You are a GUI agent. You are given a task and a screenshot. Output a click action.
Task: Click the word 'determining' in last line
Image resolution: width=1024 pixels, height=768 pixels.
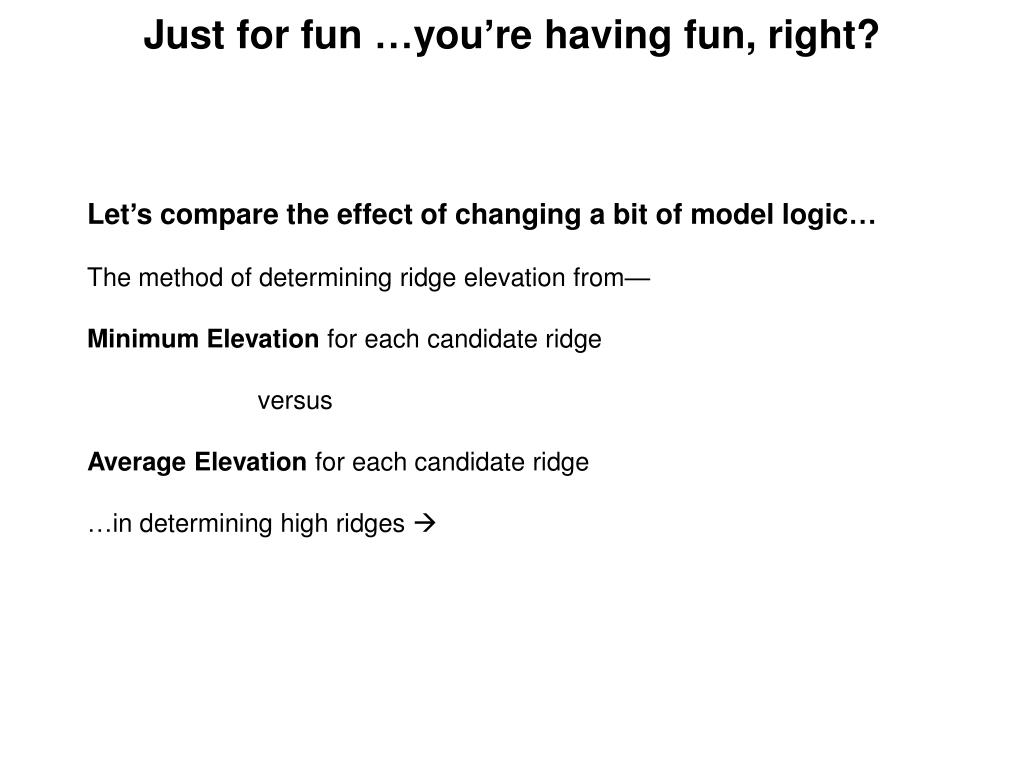[x=206, y=523]
